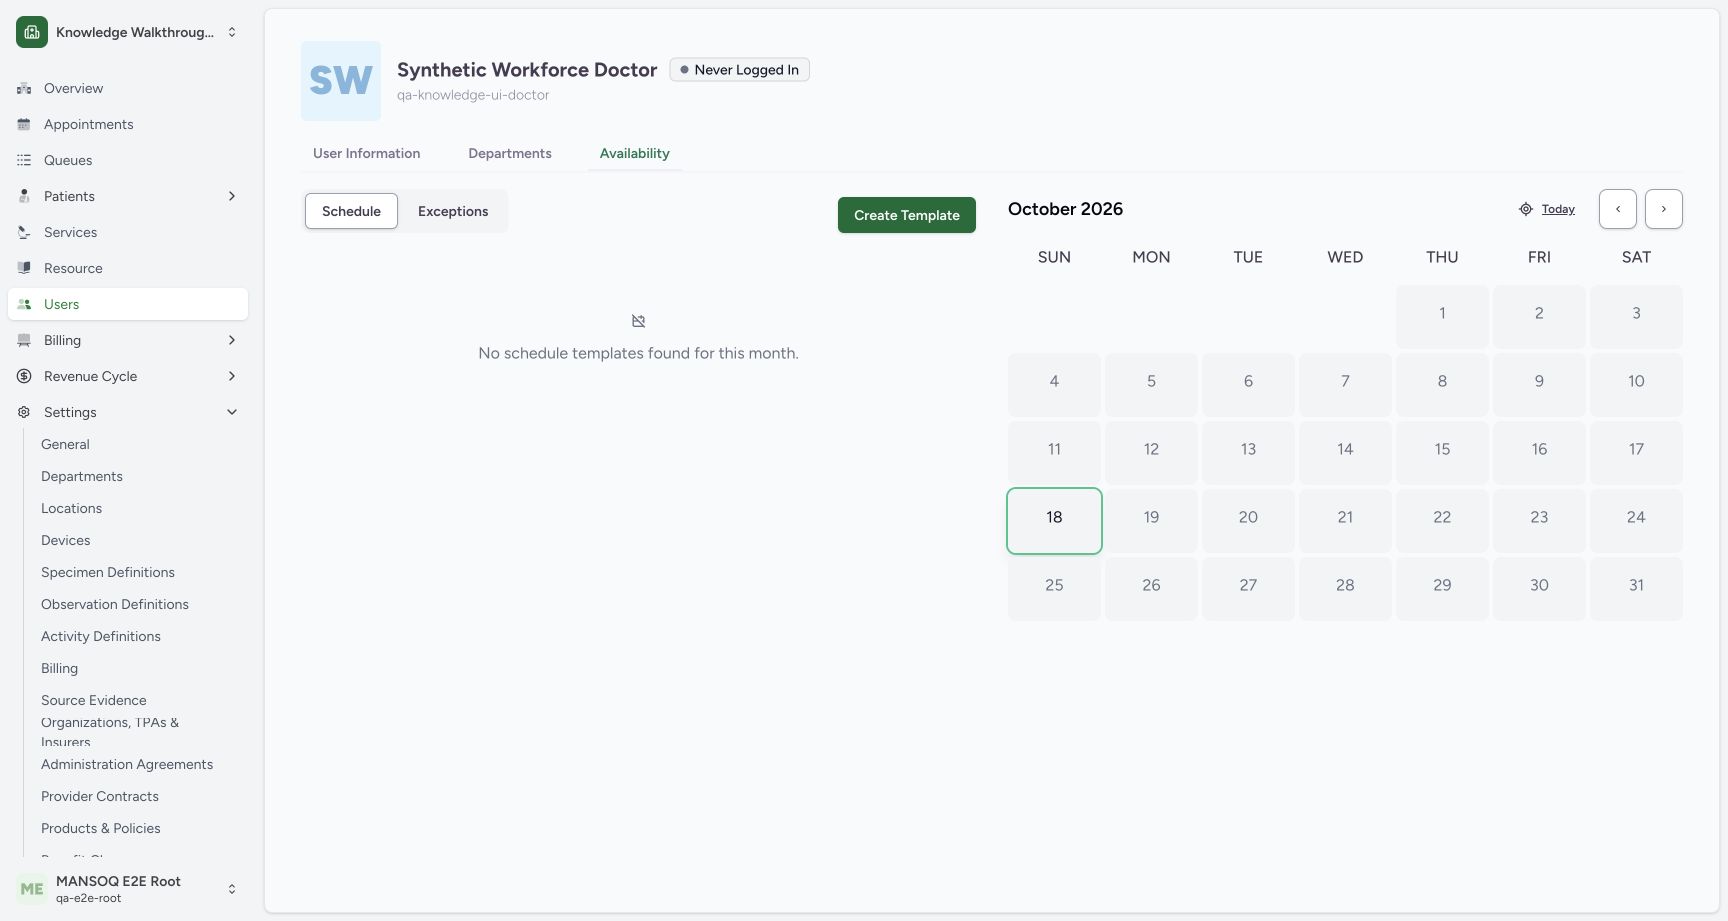Click the Revenue Cycle dollar icon
Viewport: 1728px width, 921px height.
pyautogui.click(x=24, y=376)
